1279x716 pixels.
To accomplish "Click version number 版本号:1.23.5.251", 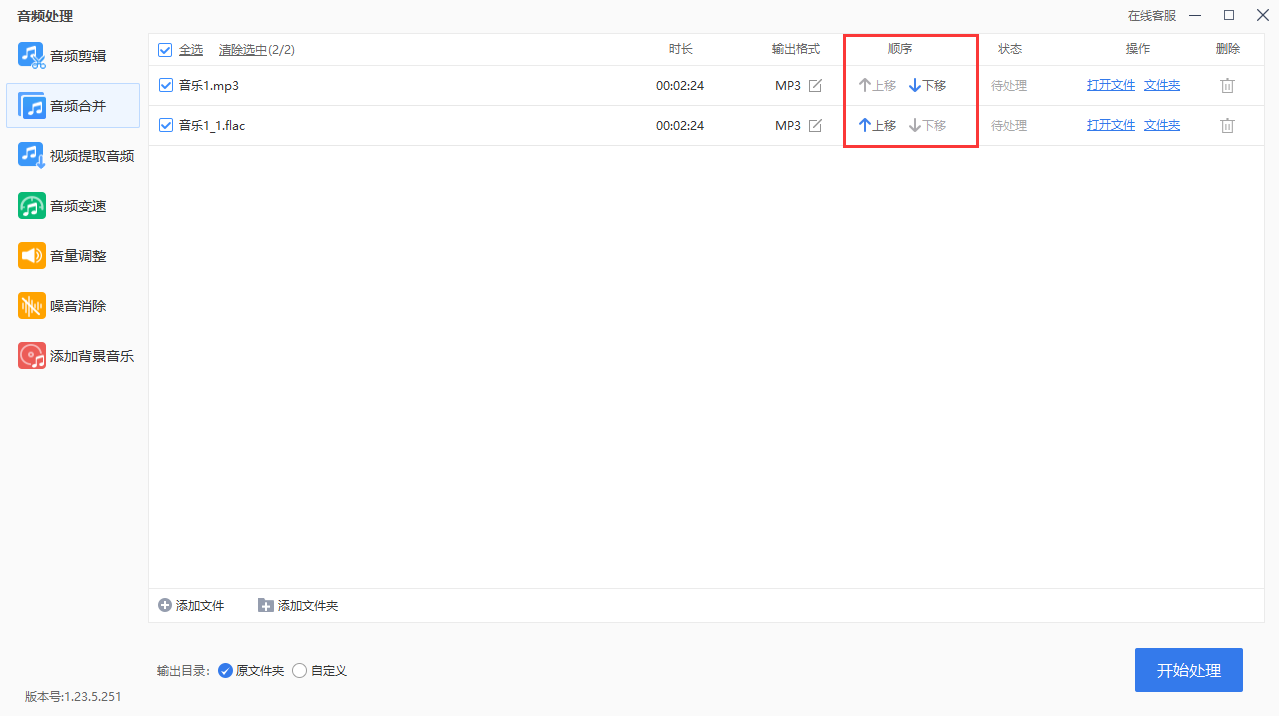I will click(73, 697).
